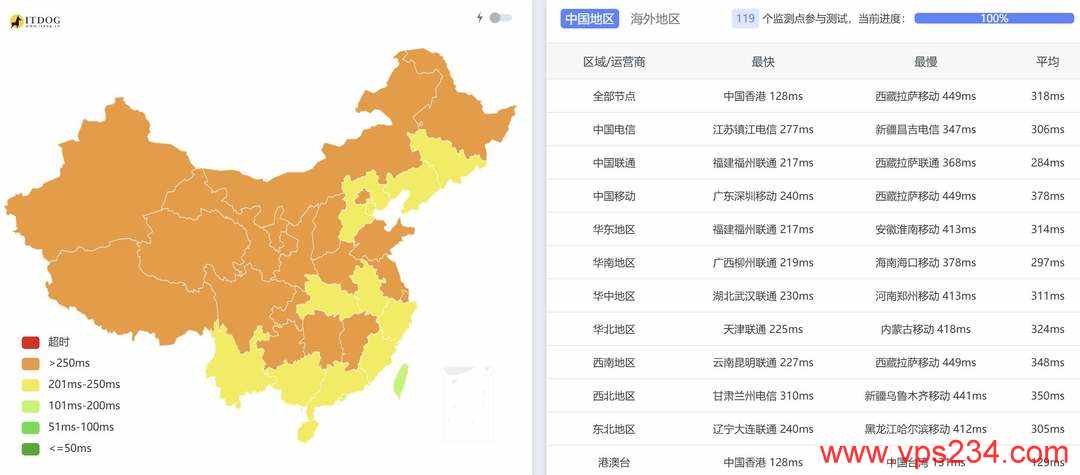Click the ITDOG logo
Screen dimensions: 1080x475
(34, 22)
